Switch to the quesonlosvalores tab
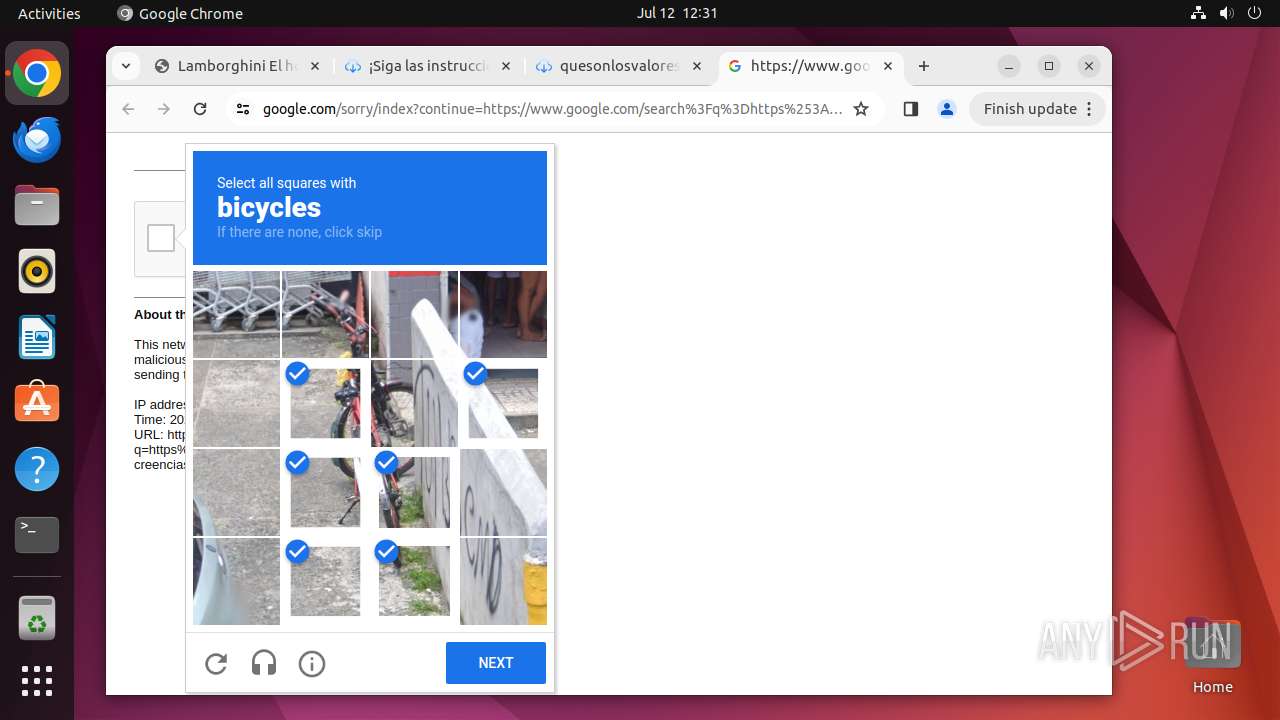This screenshot has width=1280, height=720. 619,66
